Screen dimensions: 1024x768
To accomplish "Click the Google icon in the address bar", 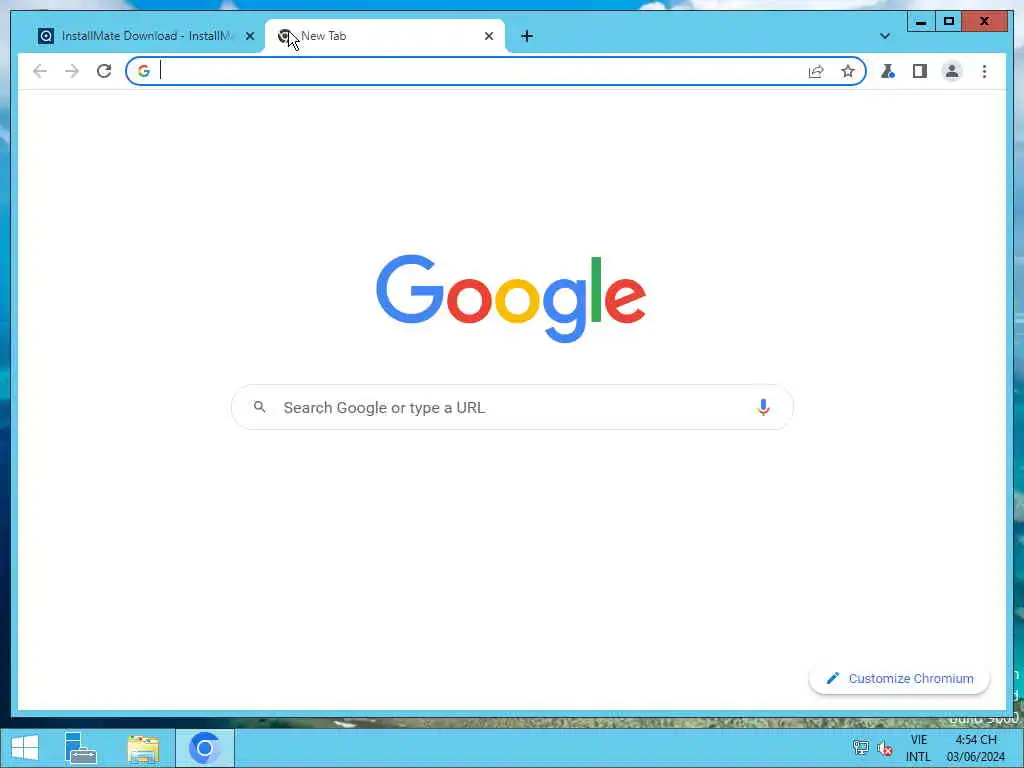I will pyautogui.click(x=144, y=71).
